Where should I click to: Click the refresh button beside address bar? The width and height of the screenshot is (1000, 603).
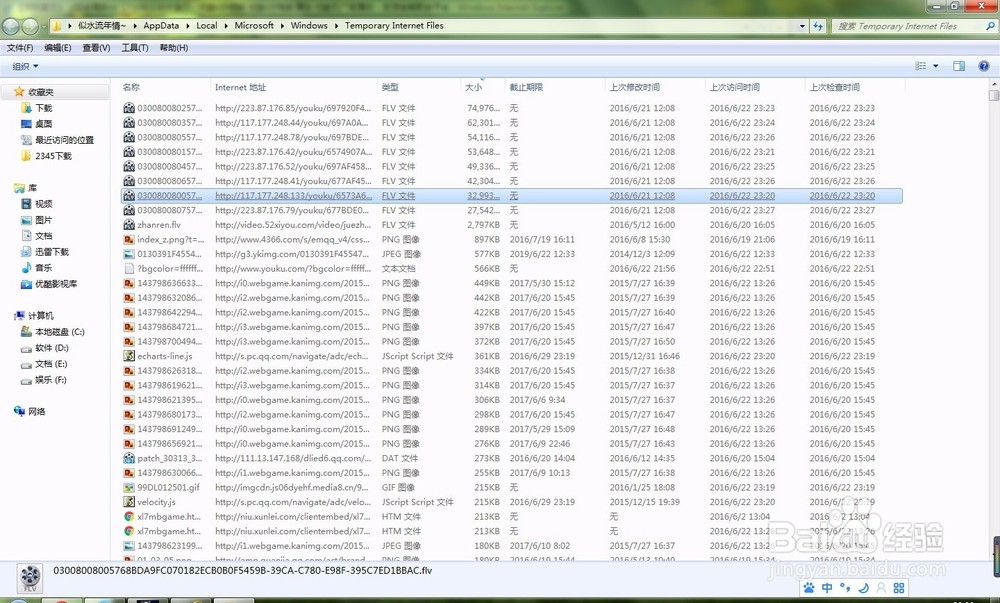[x=818, y=26]
